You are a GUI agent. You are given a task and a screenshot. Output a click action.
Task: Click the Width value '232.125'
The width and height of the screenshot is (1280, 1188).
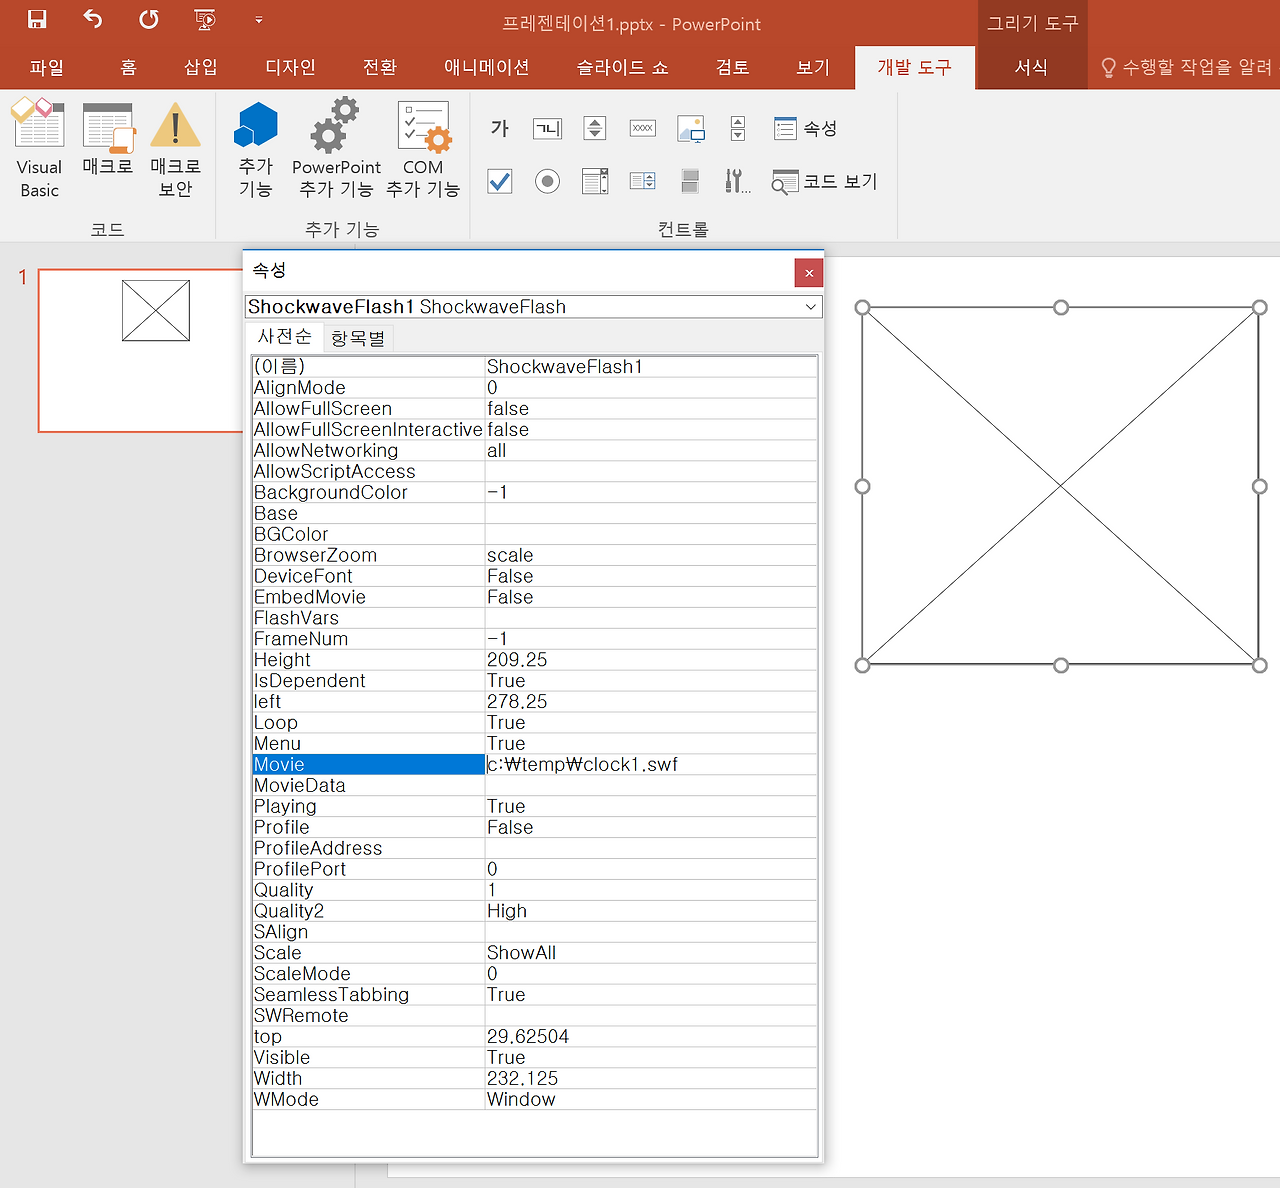[x=650, y=1079]
